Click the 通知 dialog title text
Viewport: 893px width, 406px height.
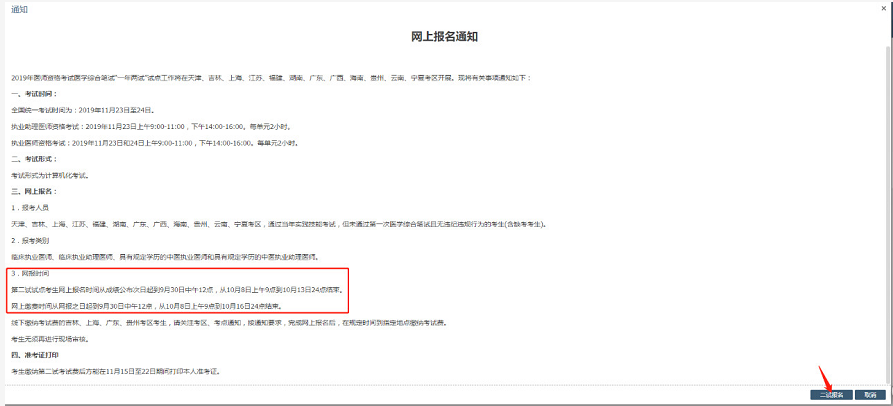[19, 9]
